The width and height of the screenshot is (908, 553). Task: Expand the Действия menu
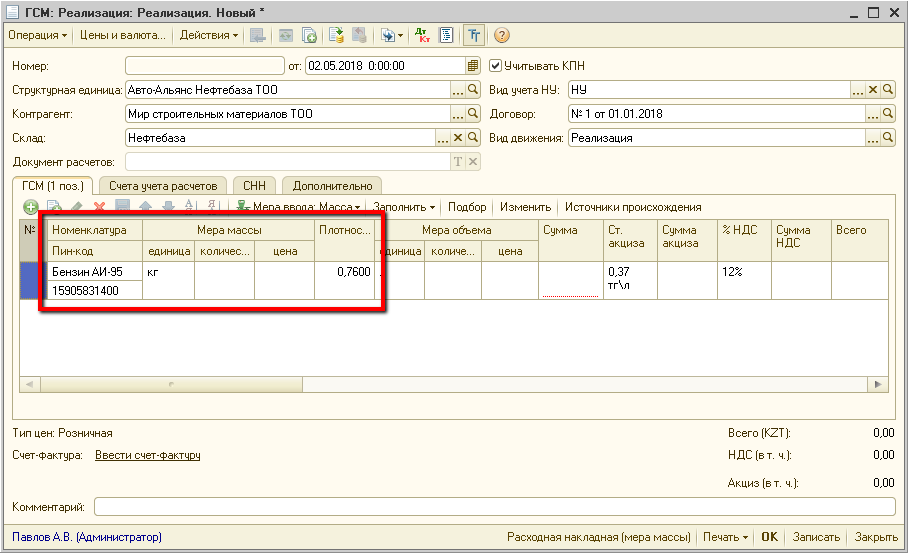[x=208, y=35]
